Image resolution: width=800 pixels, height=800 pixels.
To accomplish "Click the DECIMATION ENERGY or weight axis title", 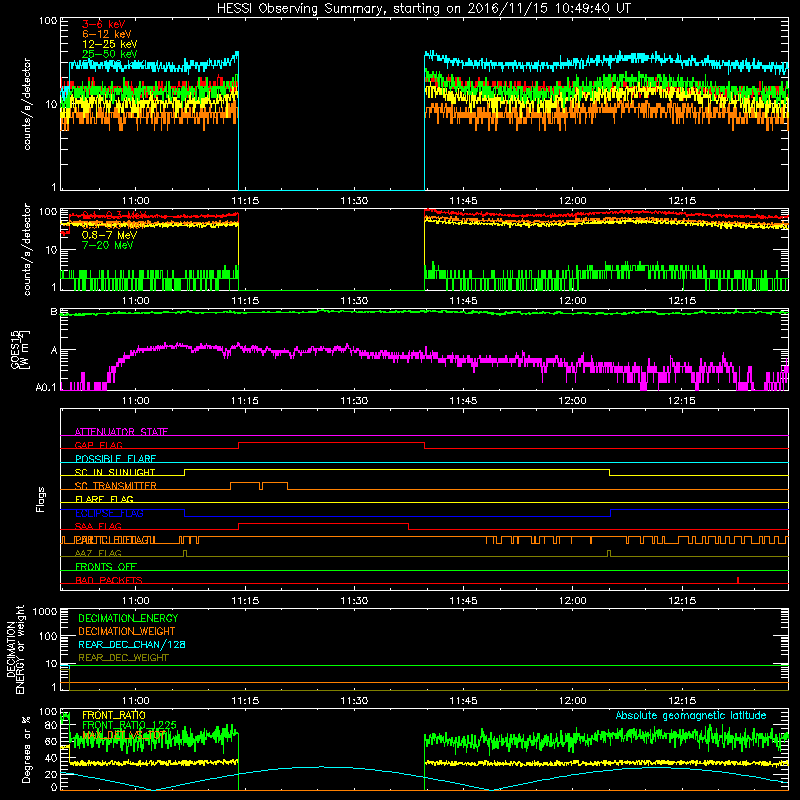I will pos(15,650).
